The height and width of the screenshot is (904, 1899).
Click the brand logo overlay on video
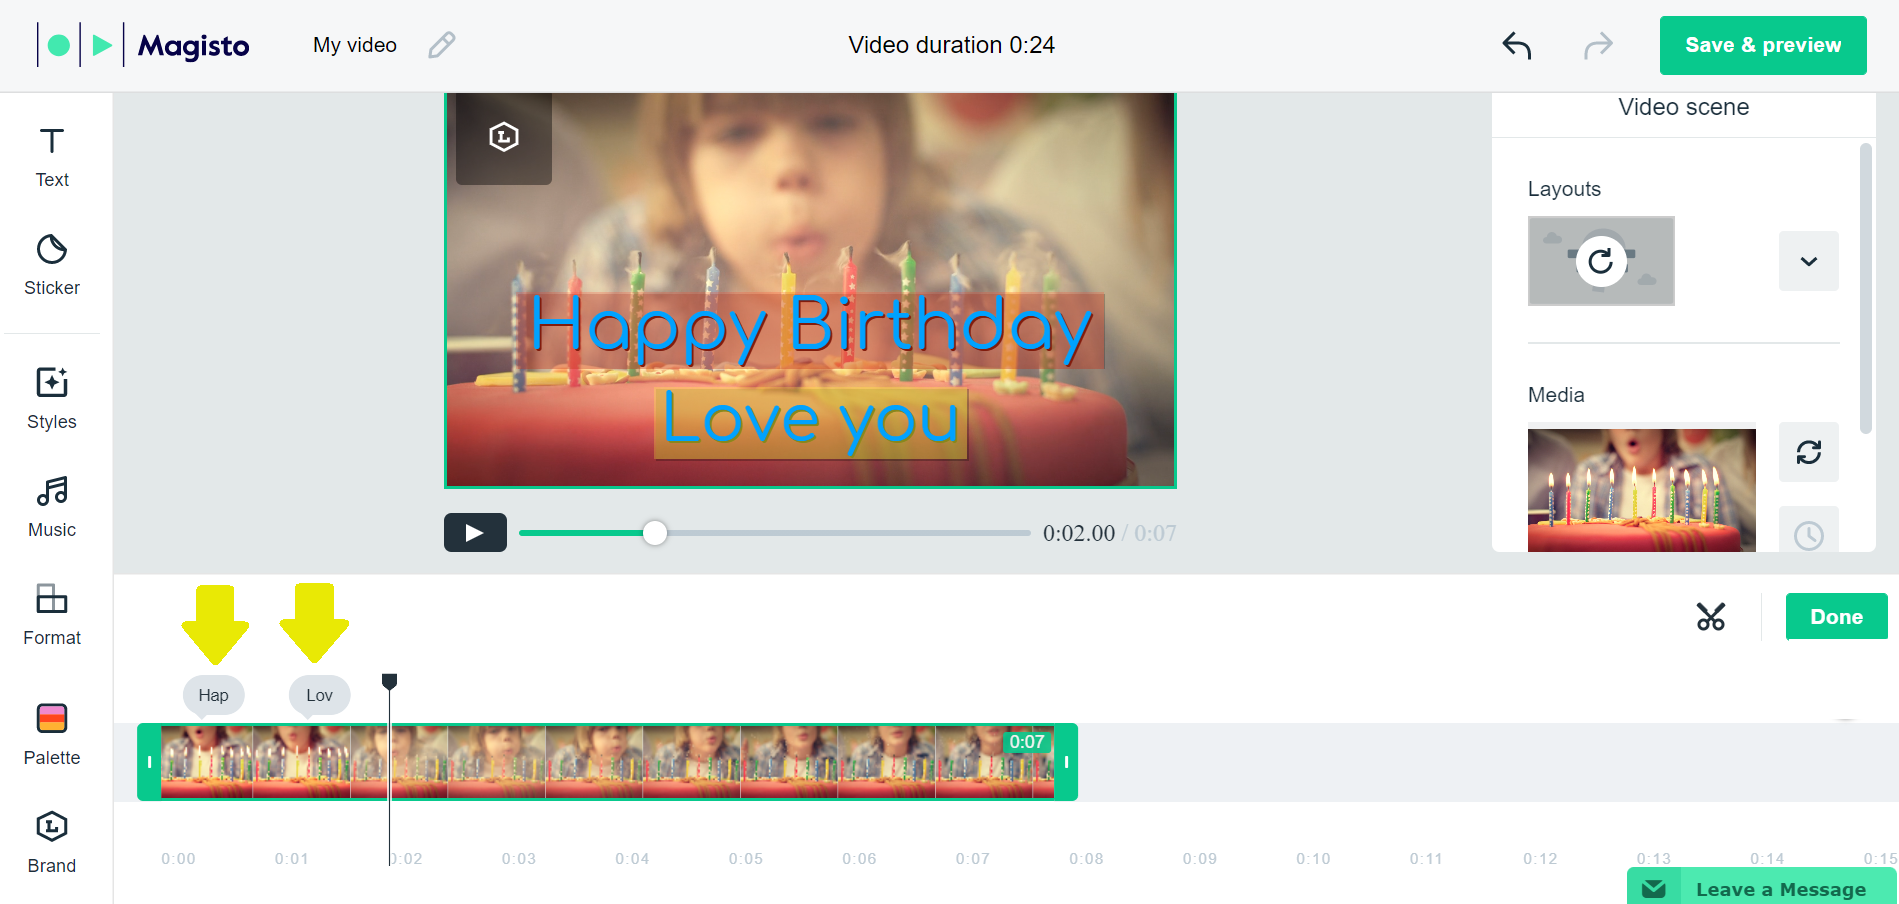(504, 137)
